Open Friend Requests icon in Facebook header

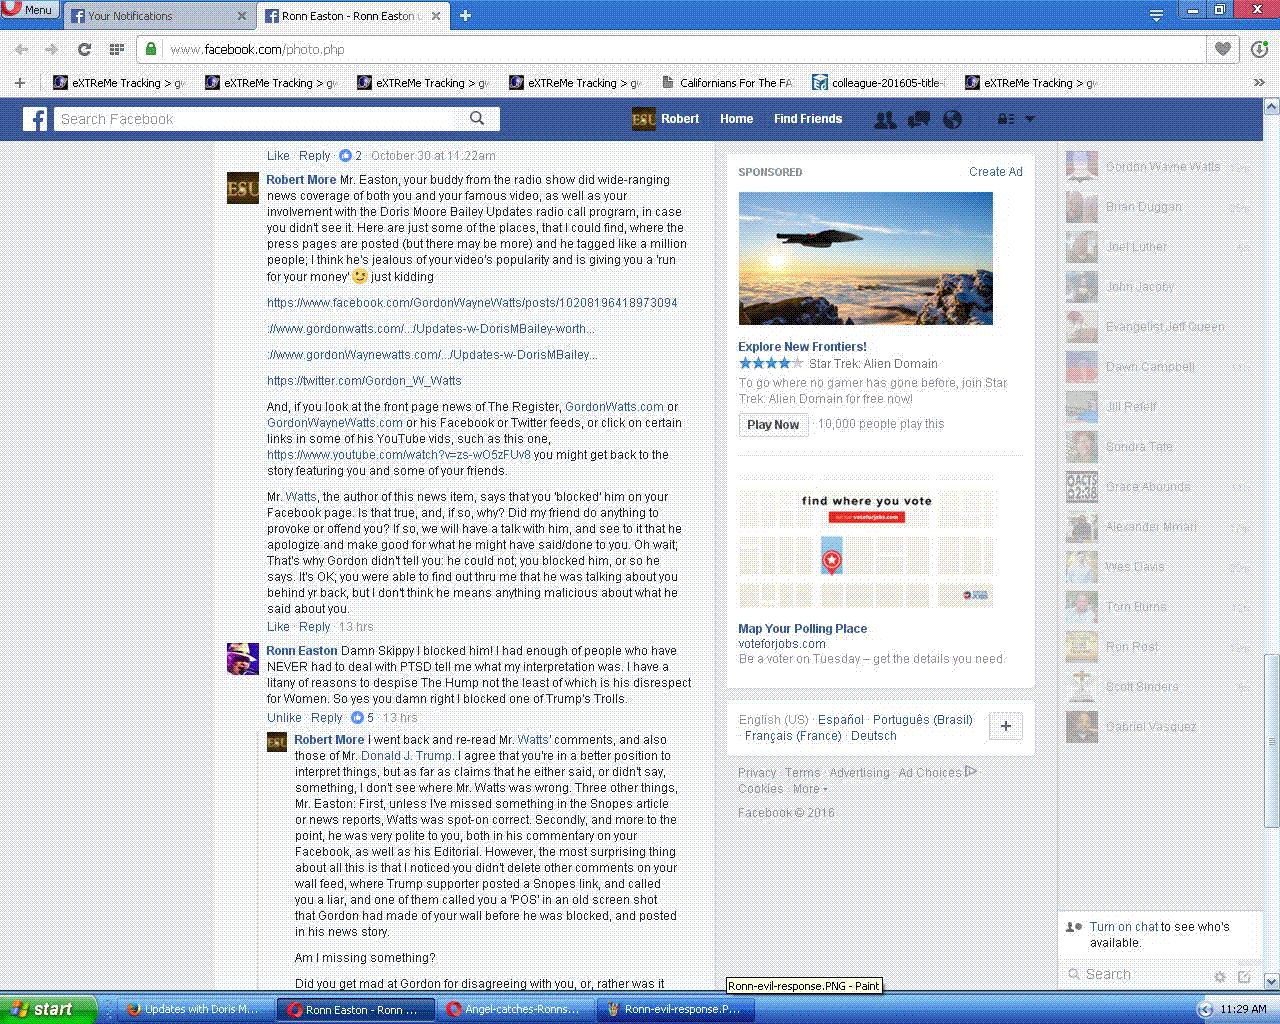pos(885,119)
